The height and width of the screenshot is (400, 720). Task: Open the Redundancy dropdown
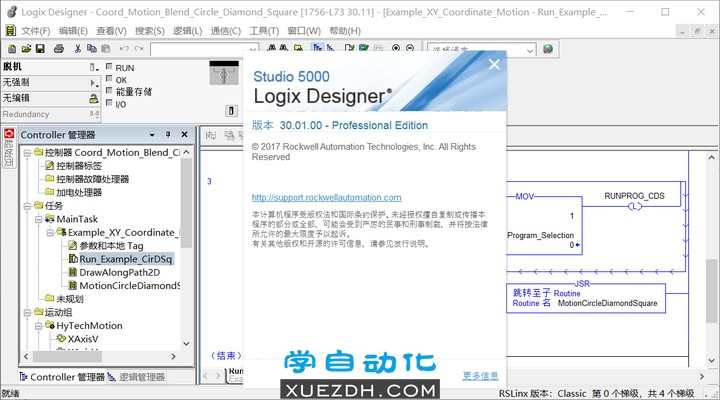click(x=94, y=113)
